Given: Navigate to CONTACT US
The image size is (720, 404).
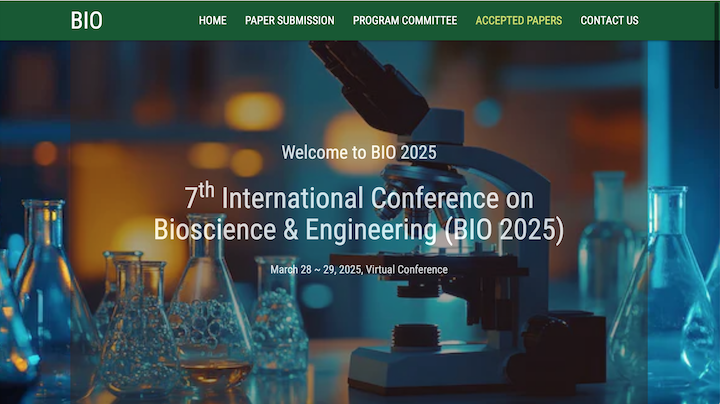Looking at the screenshot, I should [609, 20].
